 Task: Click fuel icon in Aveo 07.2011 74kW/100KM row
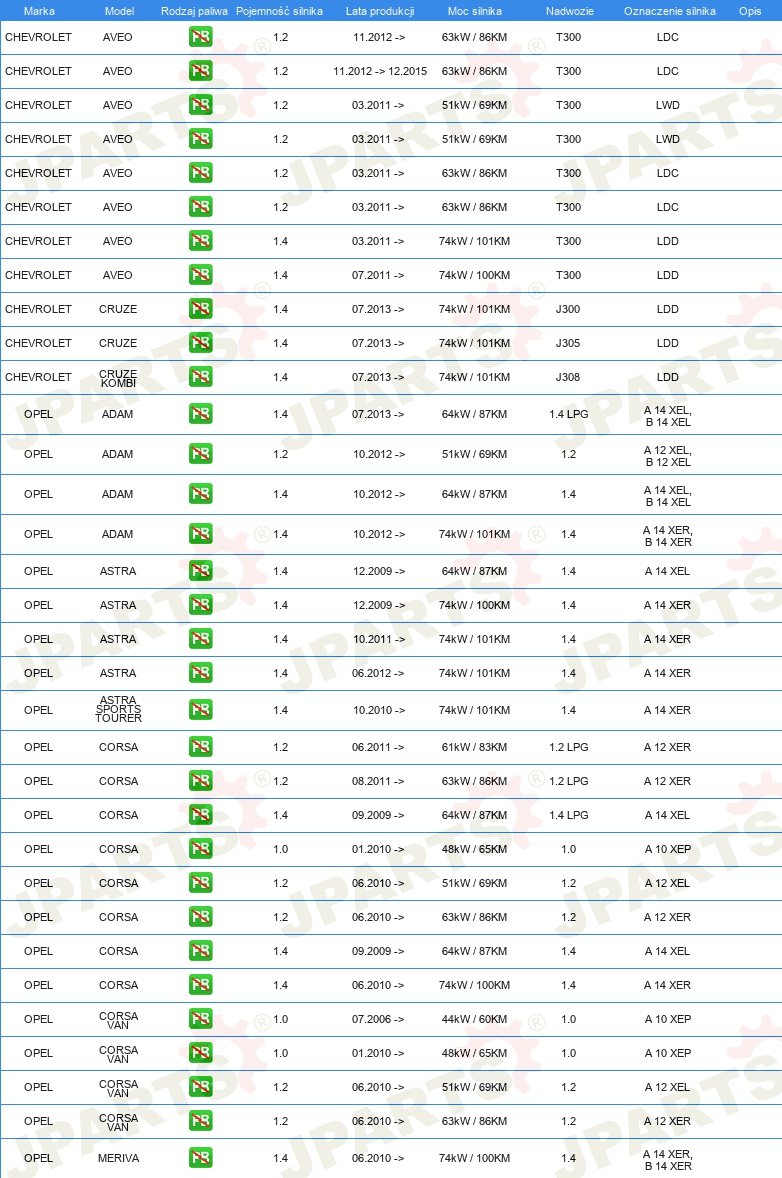[201, 275]
